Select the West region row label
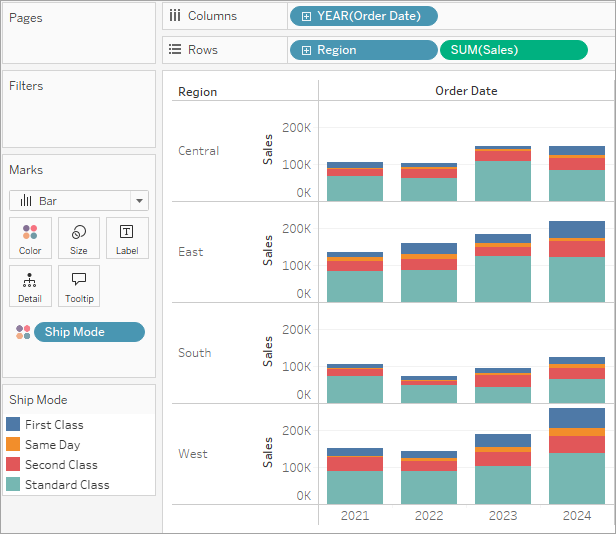616x534 pixels. point(192,454)
